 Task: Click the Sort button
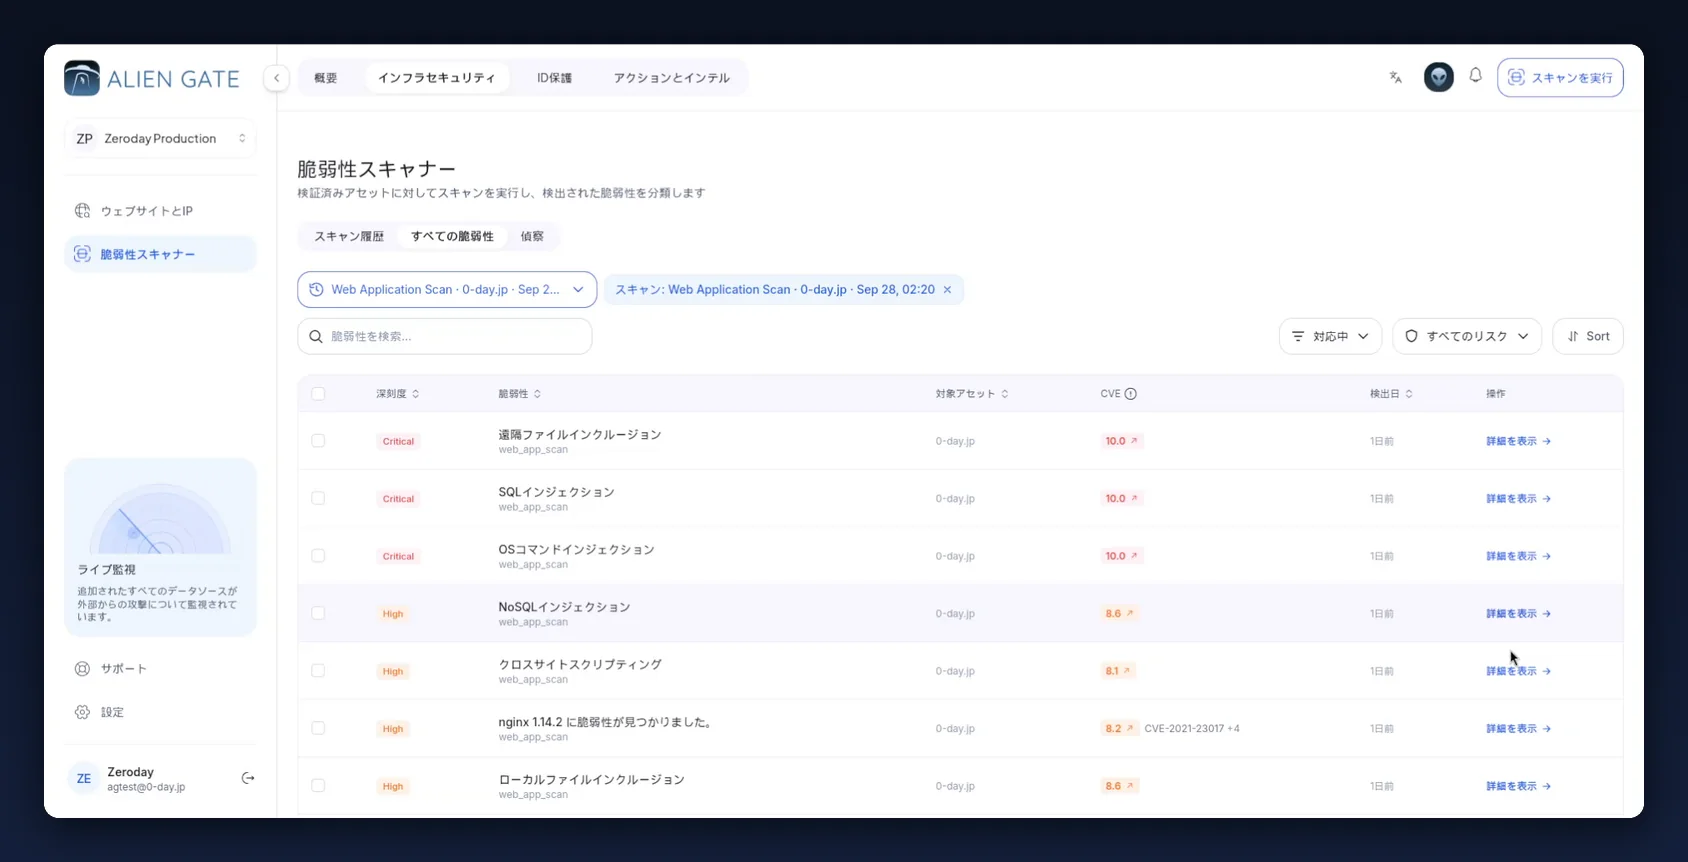(x=1588, y=336)
